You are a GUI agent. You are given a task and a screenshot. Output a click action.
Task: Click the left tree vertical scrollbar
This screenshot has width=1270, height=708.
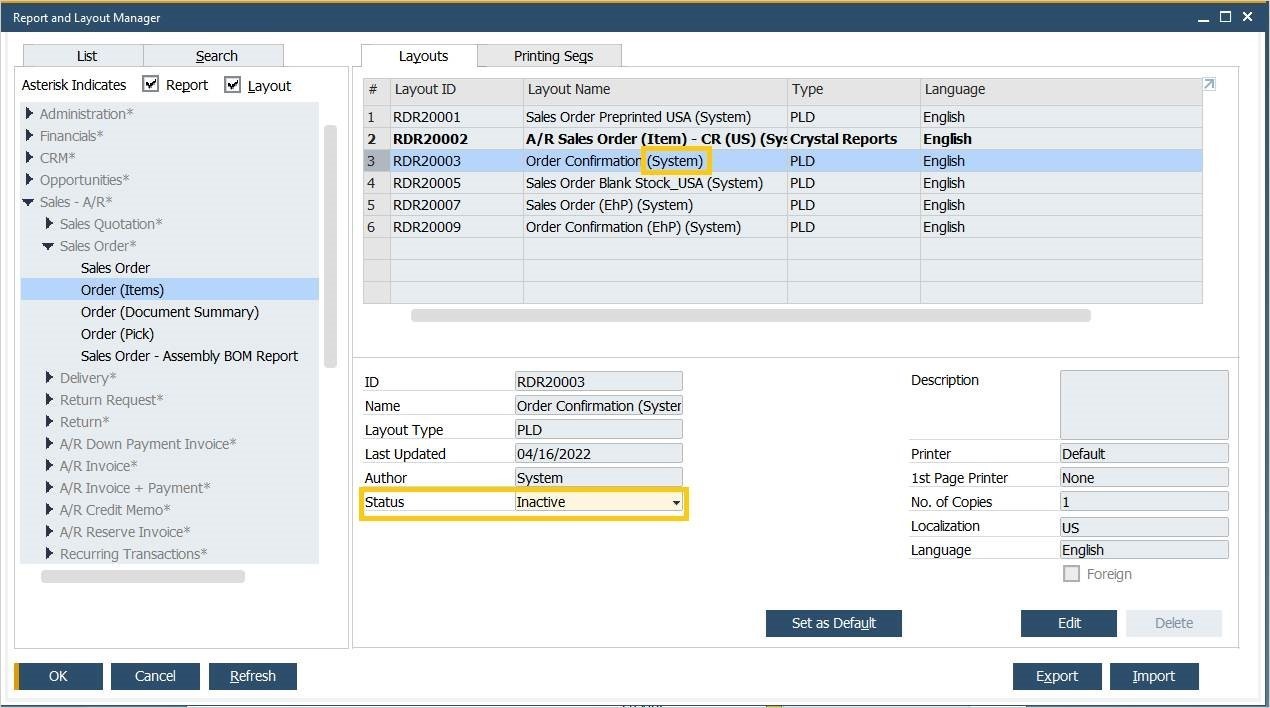point(330,245)
